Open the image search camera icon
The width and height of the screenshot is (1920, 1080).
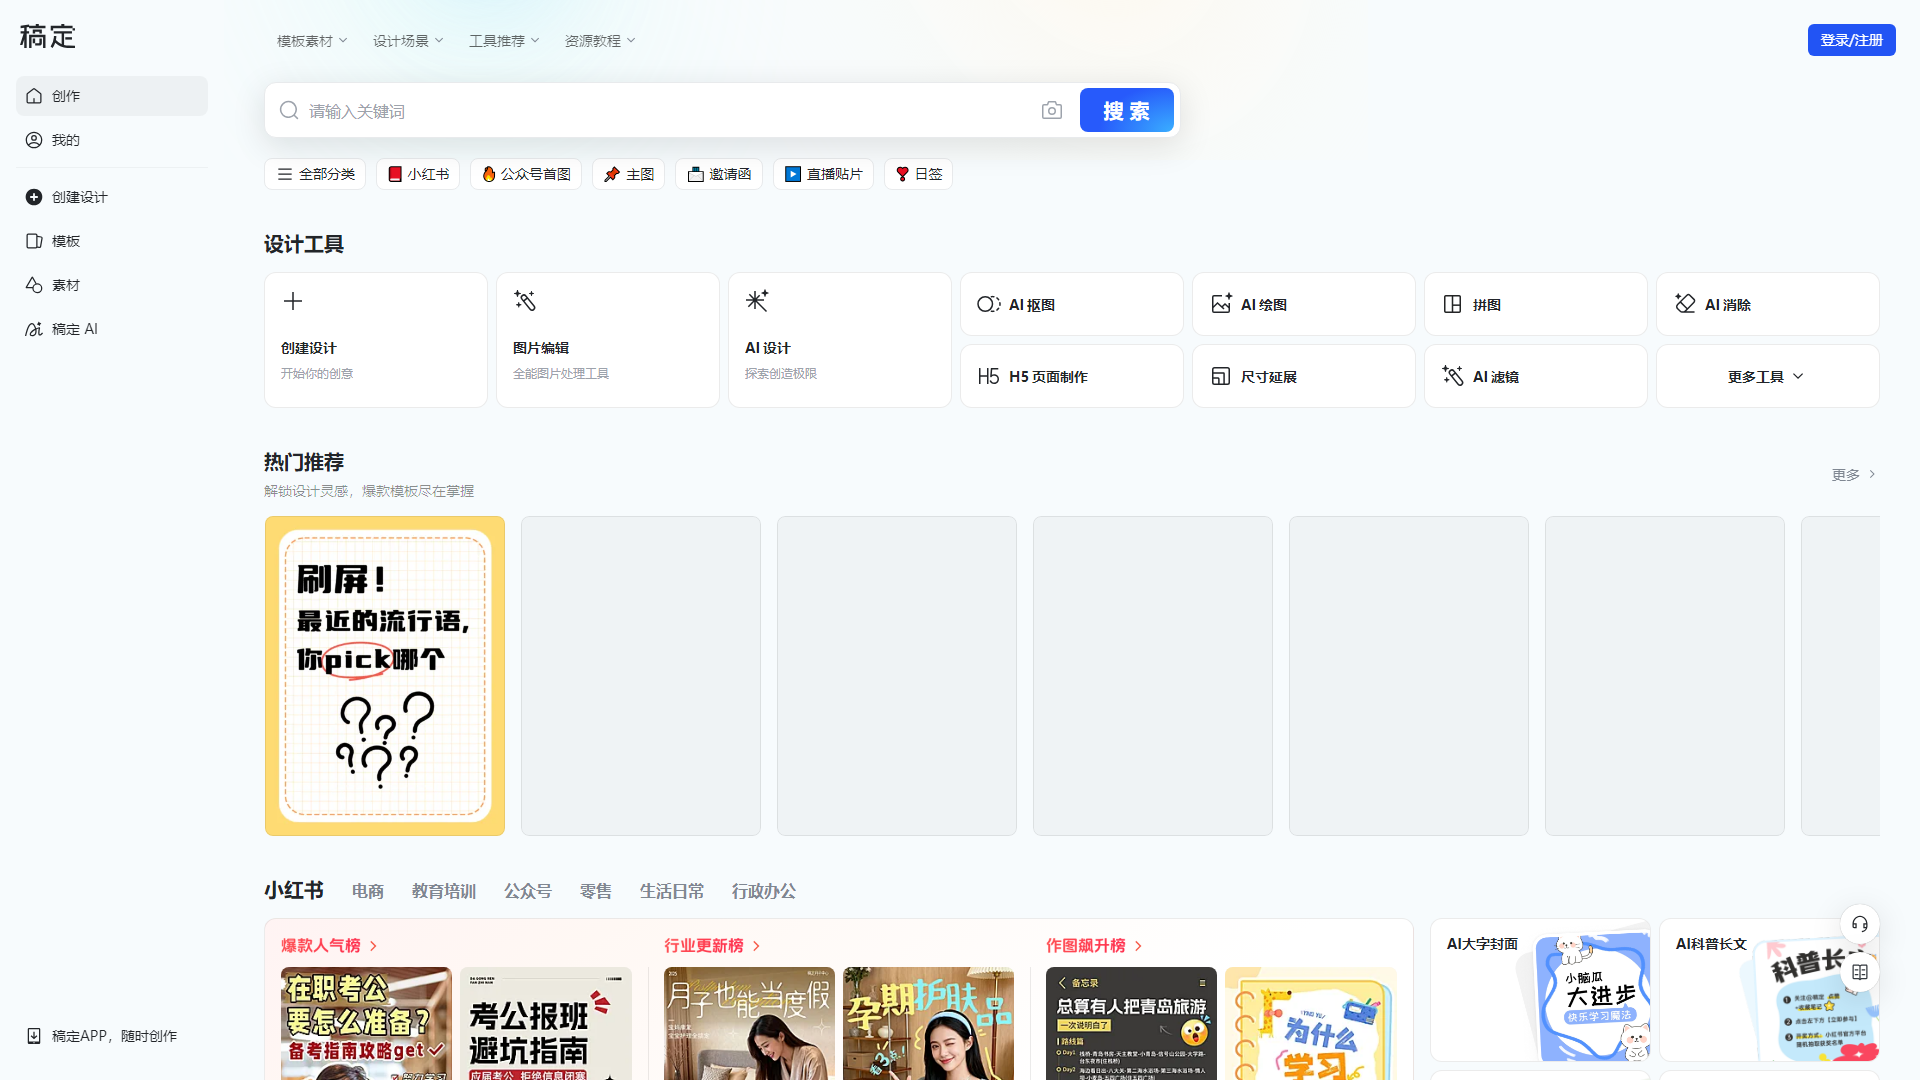(x=1051, y=110)
